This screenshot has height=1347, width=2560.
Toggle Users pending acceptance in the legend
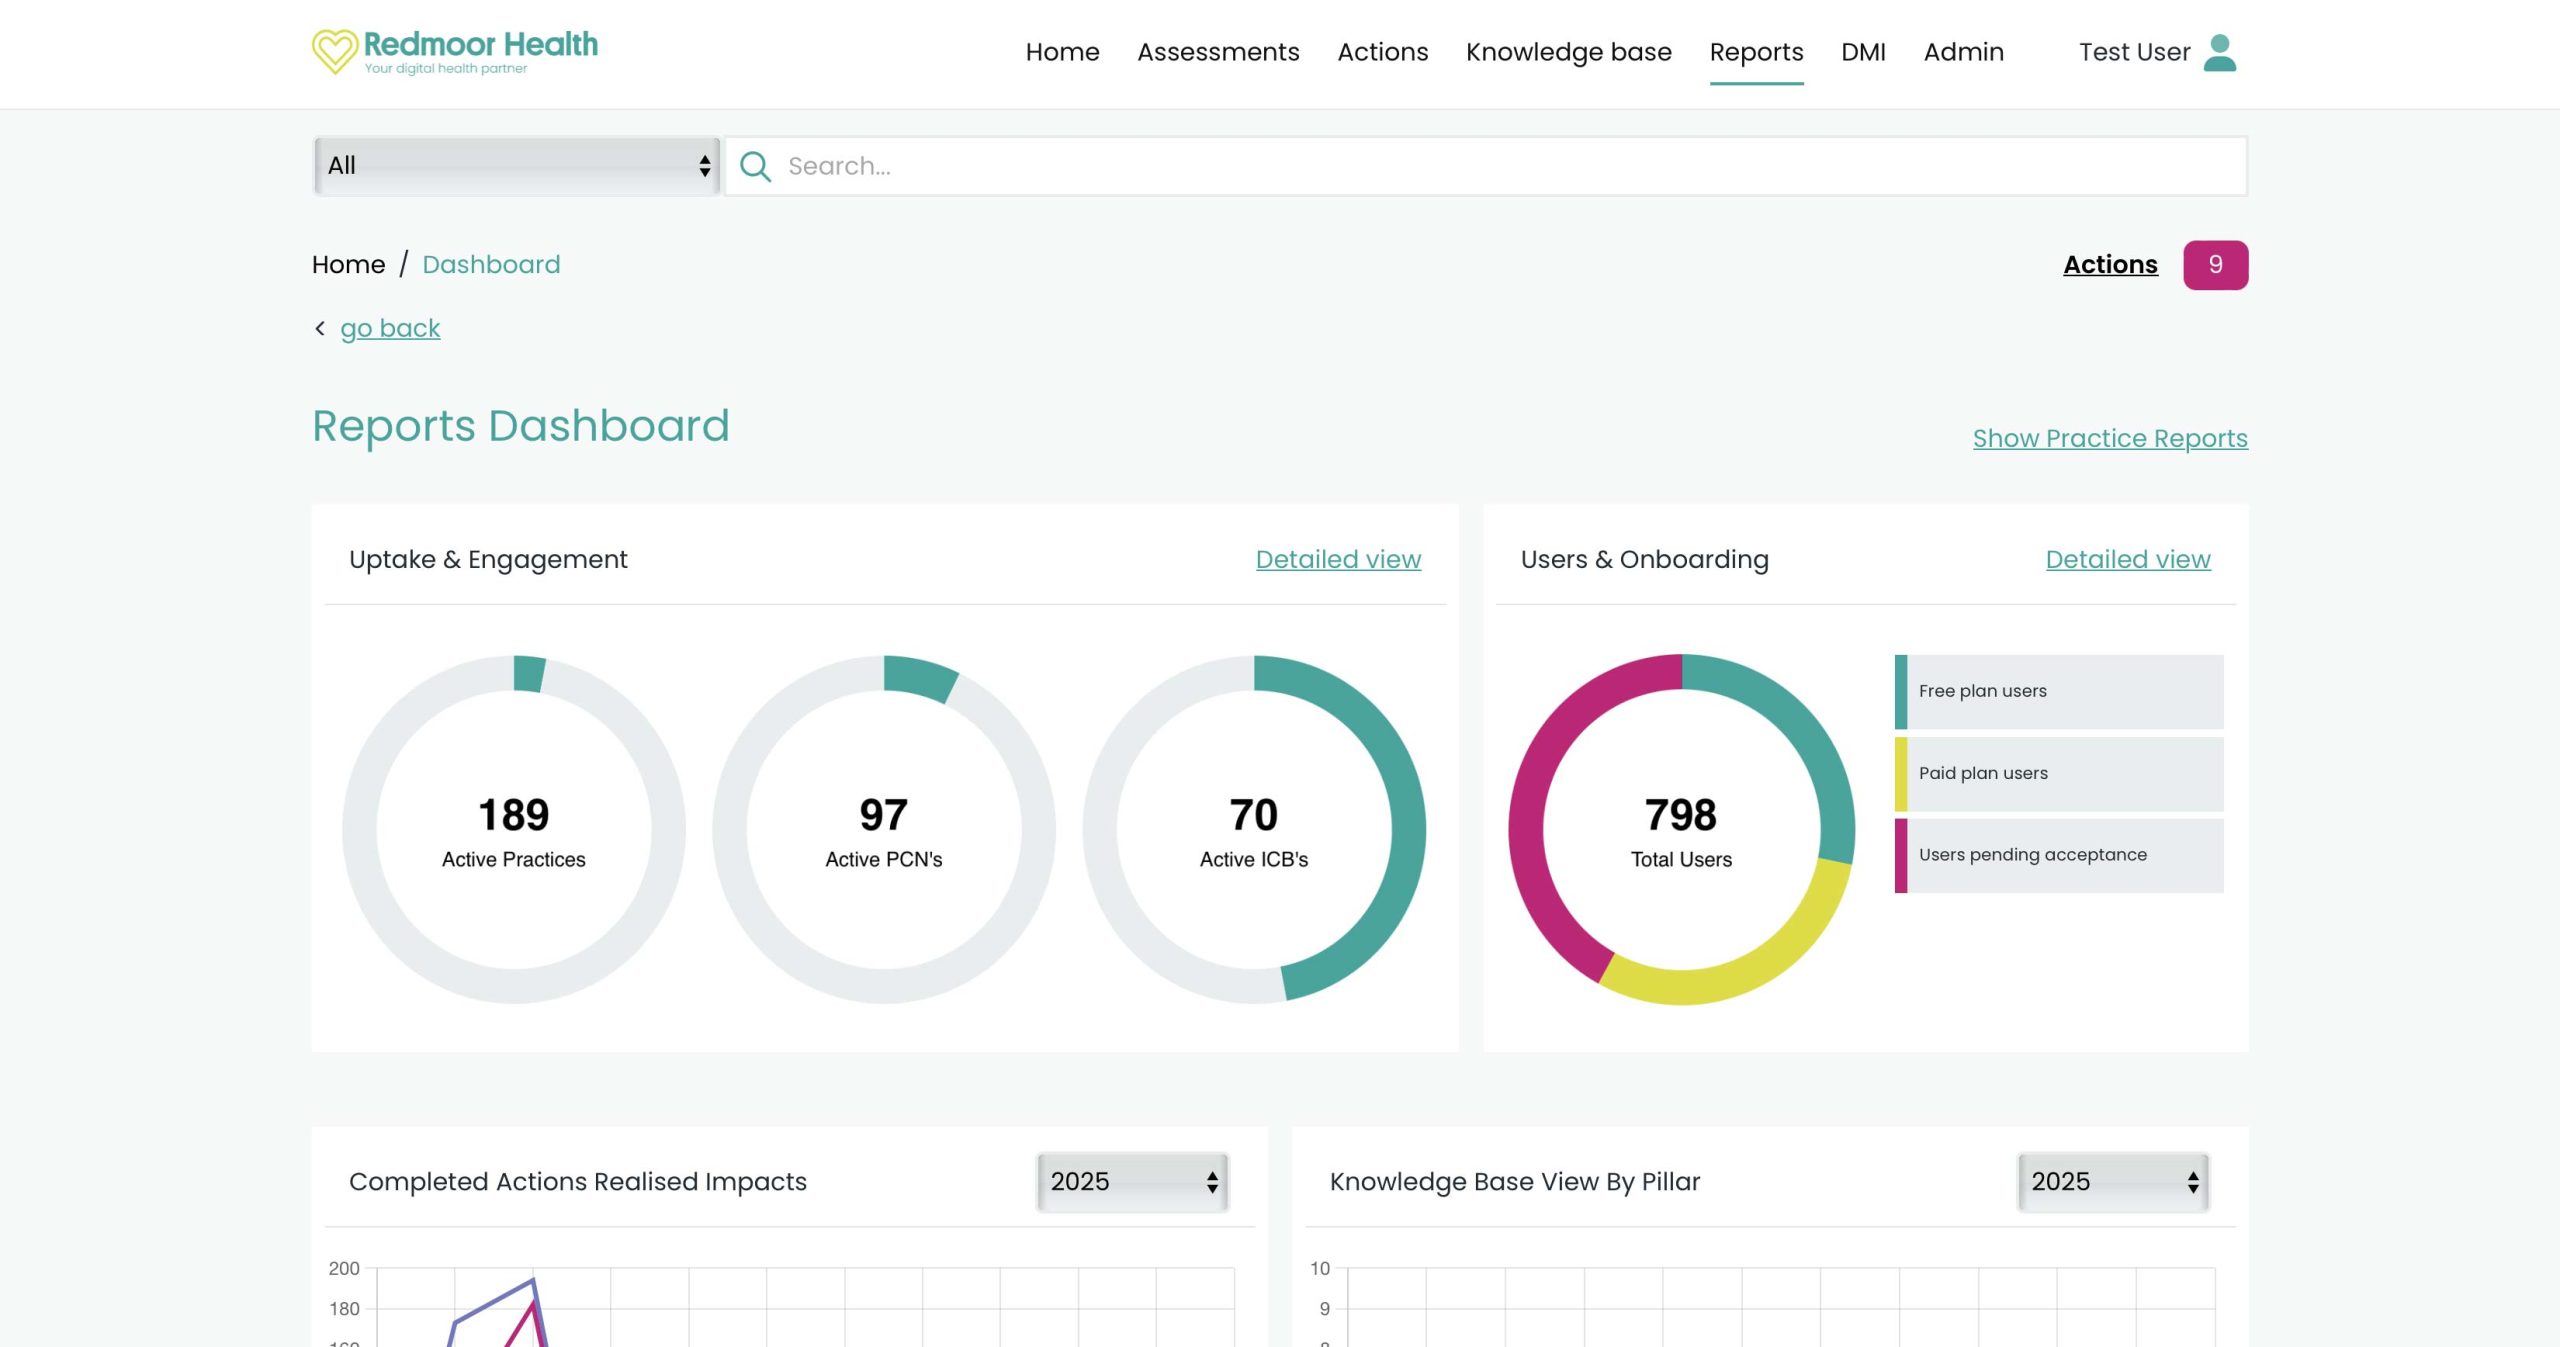click(2058, 854)
